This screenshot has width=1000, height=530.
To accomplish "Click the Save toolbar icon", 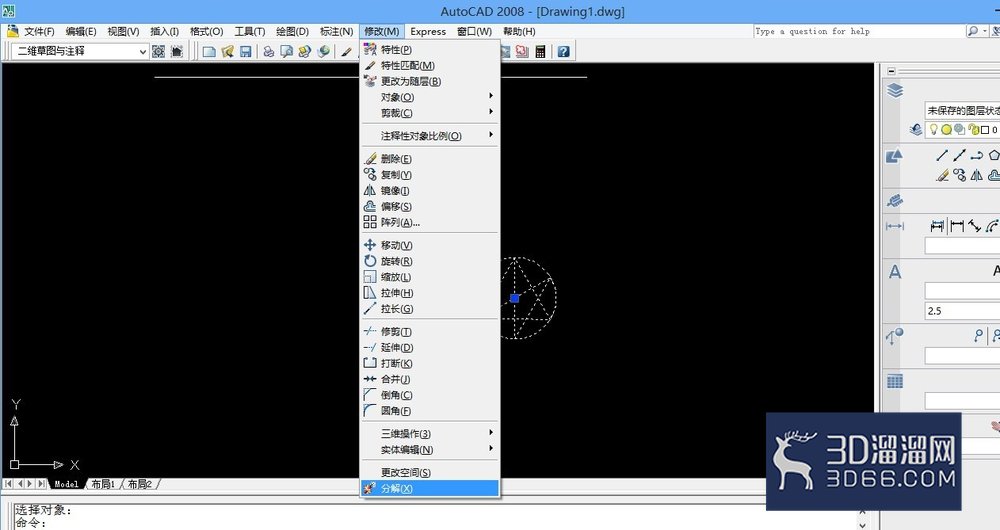I will [246, 52].
